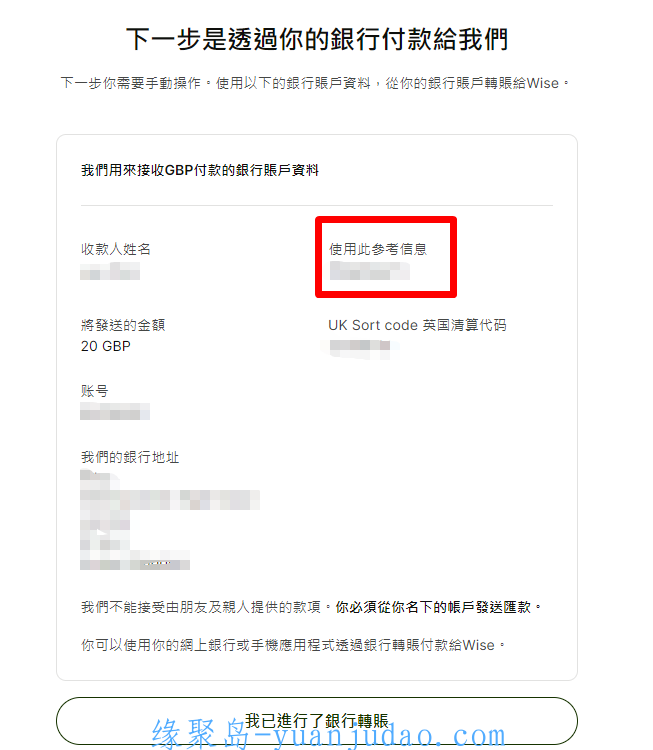This screenshot has height=750, width=653.
Task: Click the heading 下一步是透過你的銀行付款給我們
Action: click(317, 39)
